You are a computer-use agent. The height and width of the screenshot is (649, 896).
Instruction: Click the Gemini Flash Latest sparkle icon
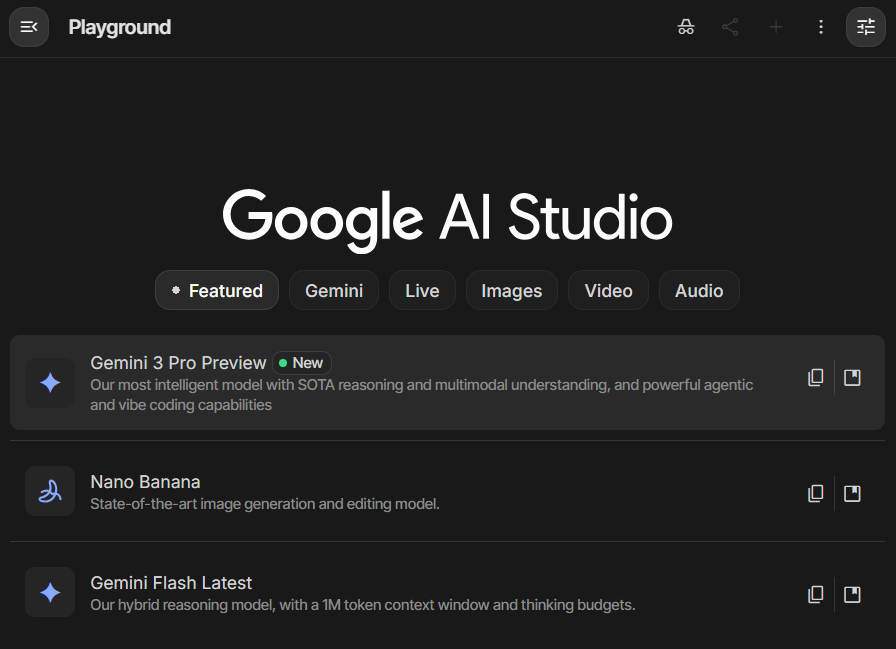click(50, 592)
